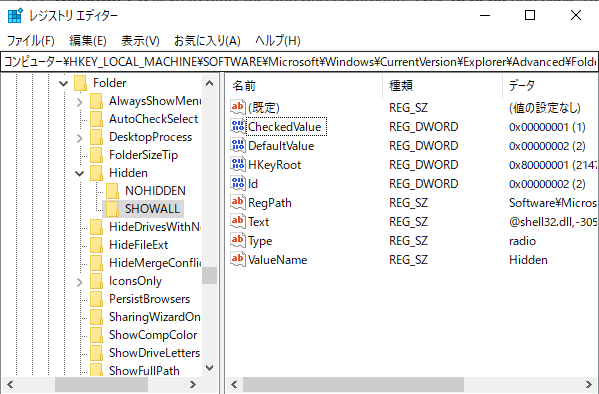Click the HideMergeConflicts folder icon

(96, 263)
